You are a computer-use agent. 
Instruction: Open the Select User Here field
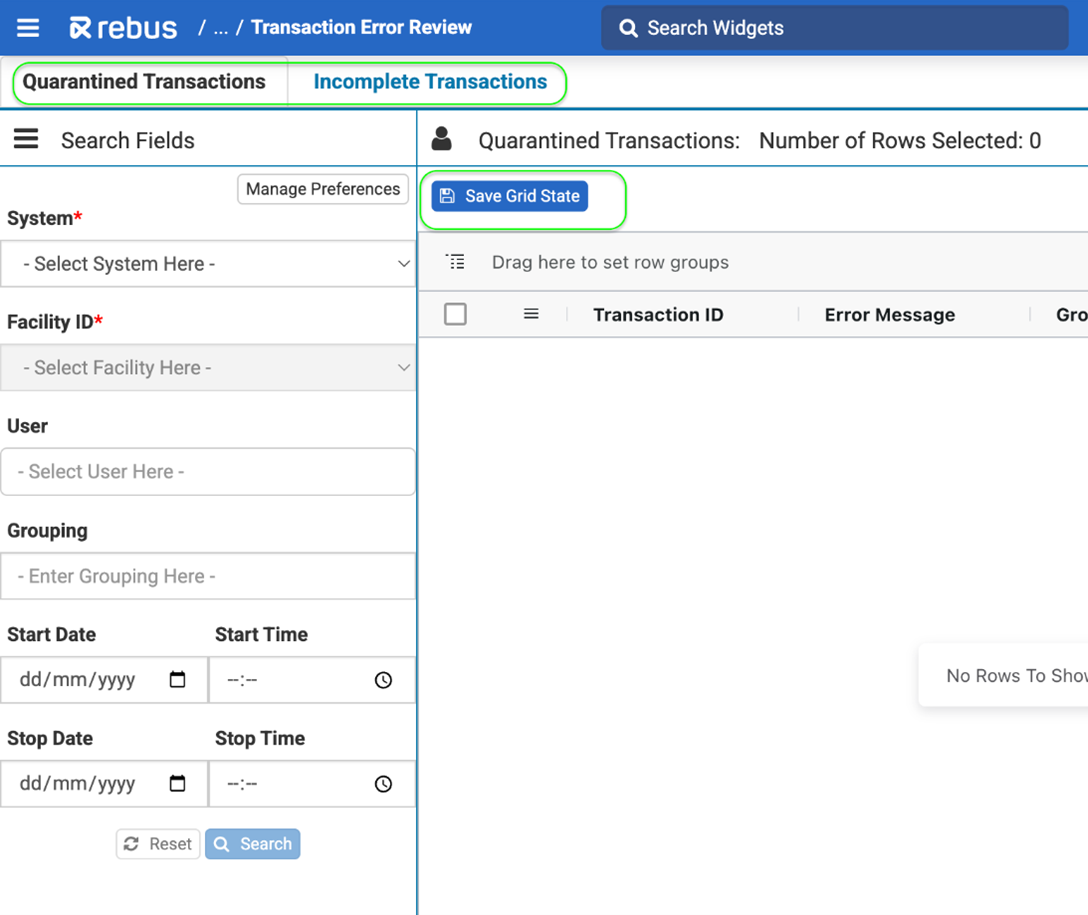208,472
